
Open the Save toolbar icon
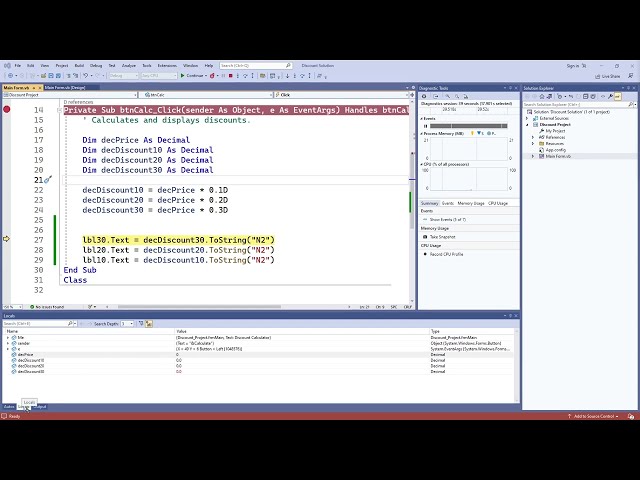click(51, 76)
